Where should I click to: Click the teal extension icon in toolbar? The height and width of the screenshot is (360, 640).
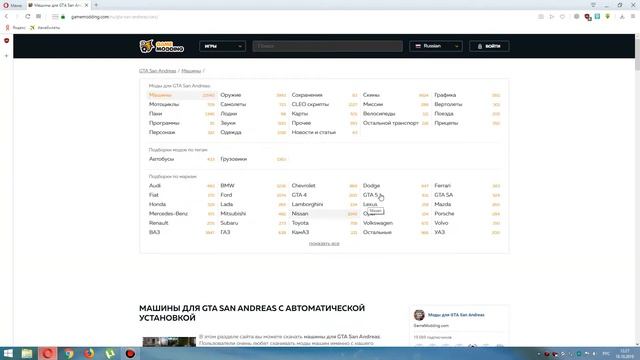pyautogui.click(x=597, y=16)
